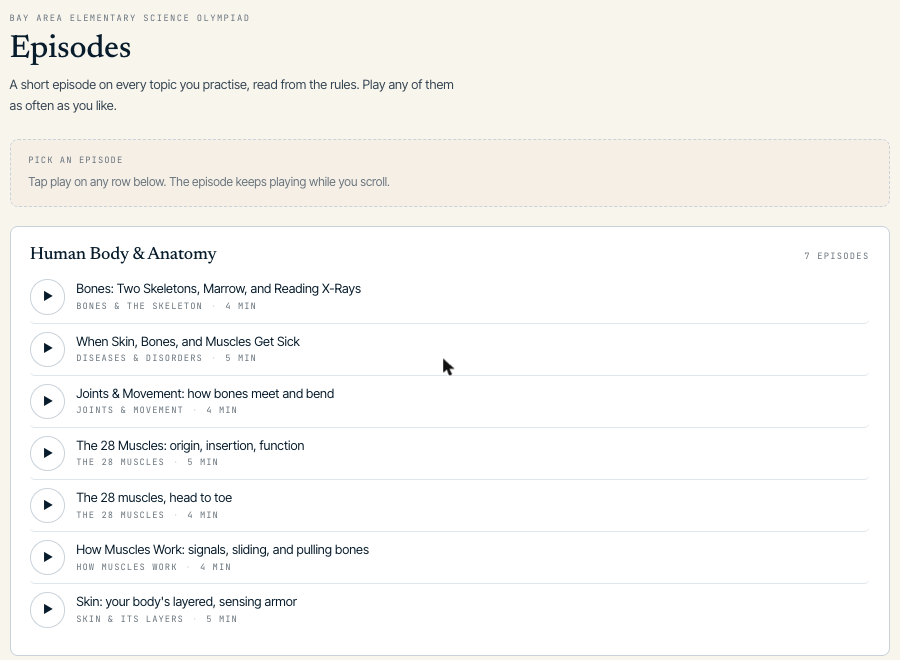Play the Skin: your body's layered armor episode

[x=47, y=609]
